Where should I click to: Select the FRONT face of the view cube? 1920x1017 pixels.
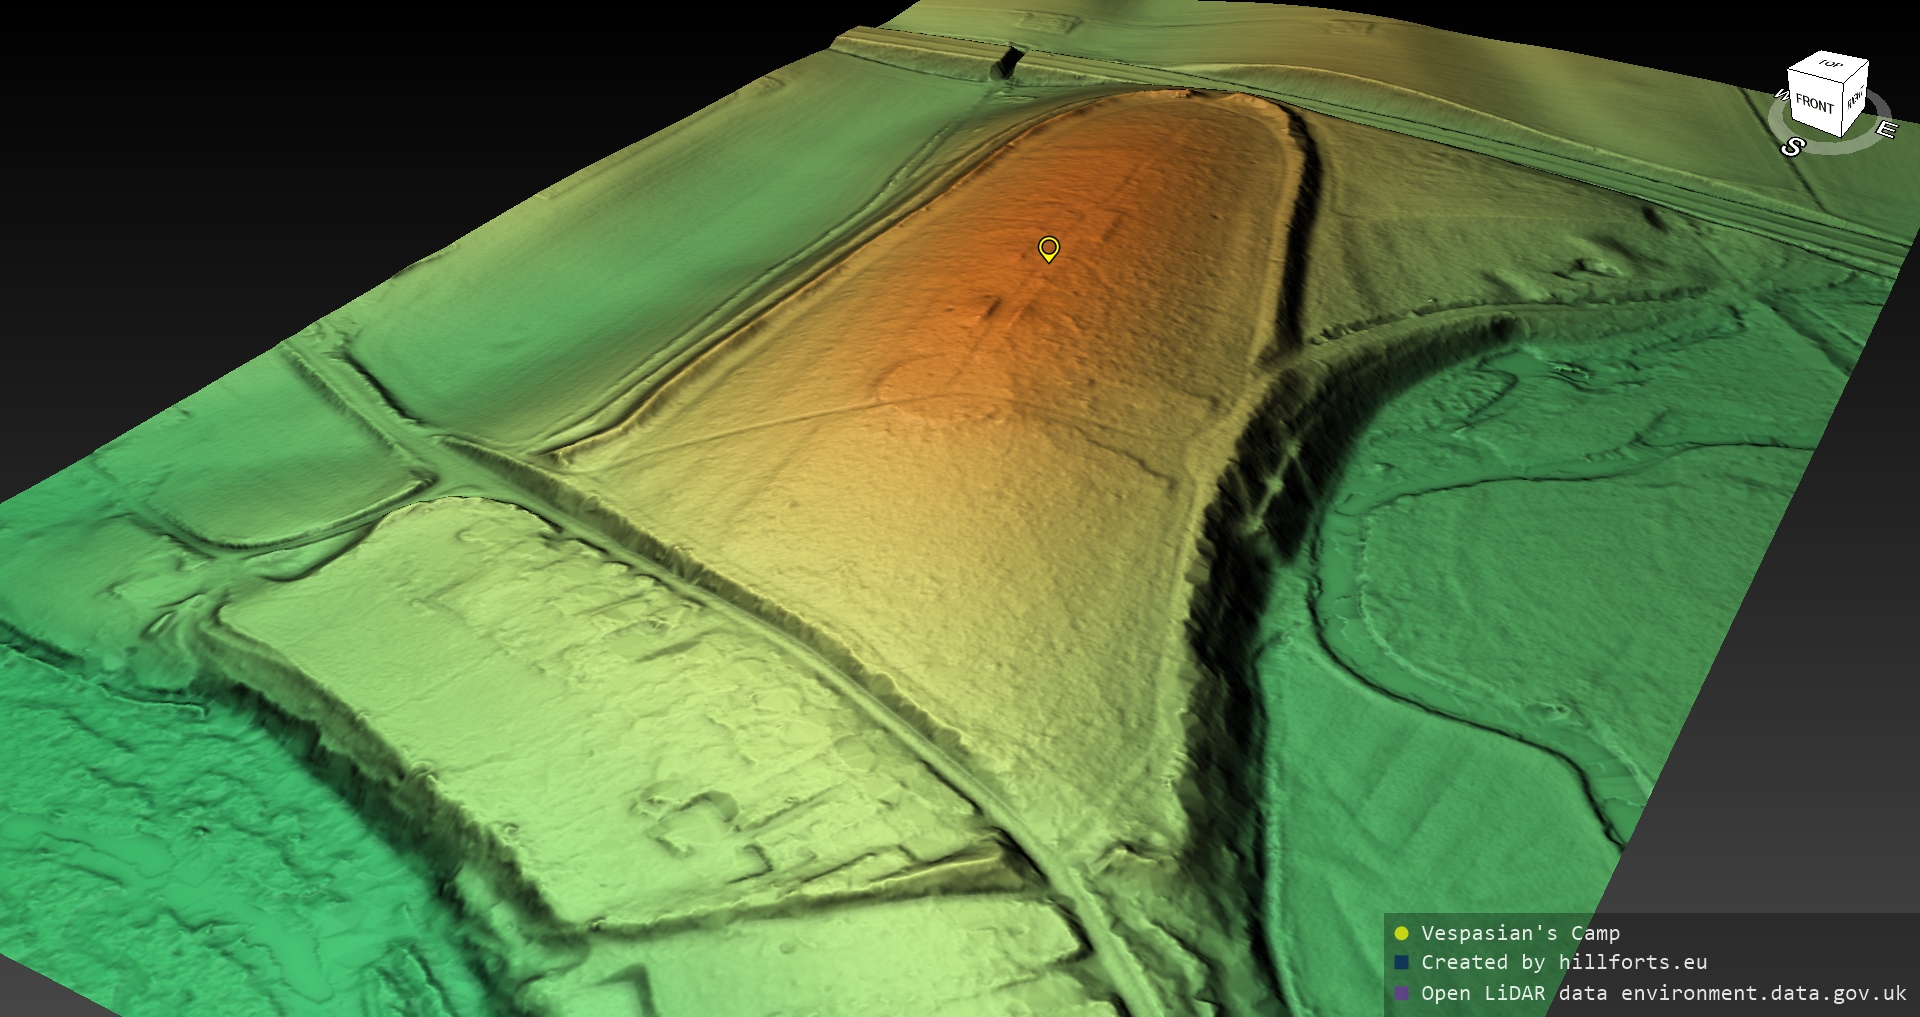coord(1813,104)
